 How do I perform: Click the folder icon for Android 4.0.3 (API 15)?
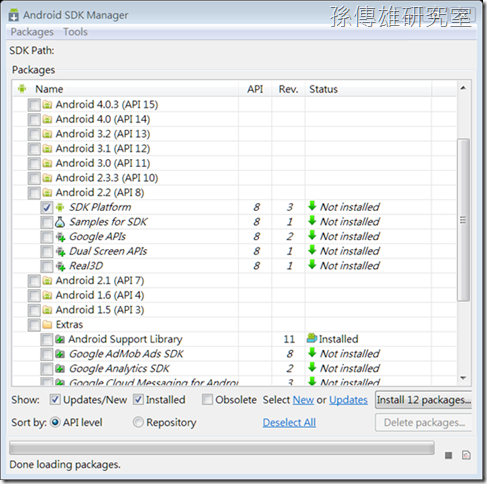pyautogui.click(x=47, y=105)
